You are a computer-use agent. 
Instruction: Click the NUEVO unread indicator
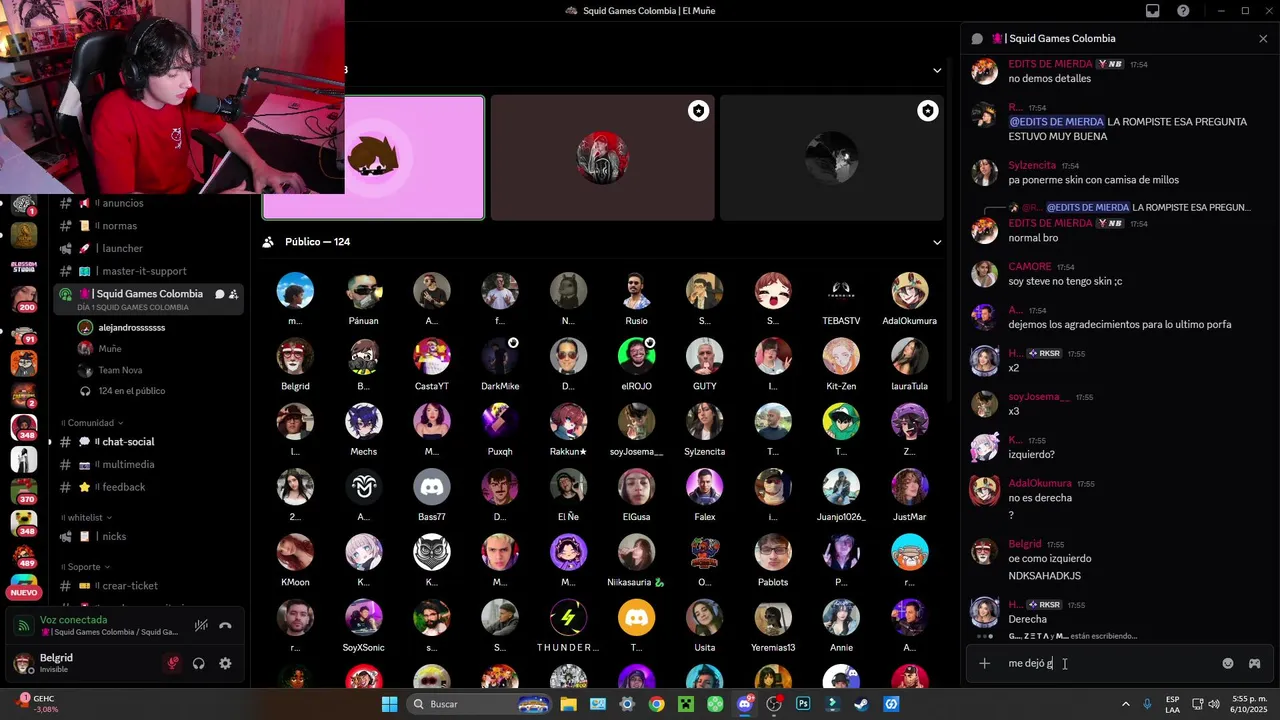tap(24, 593)
